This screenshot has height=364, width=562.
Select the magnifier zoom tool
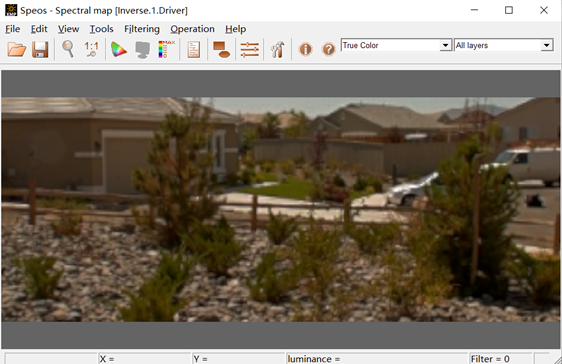click(x=68, y=49)
